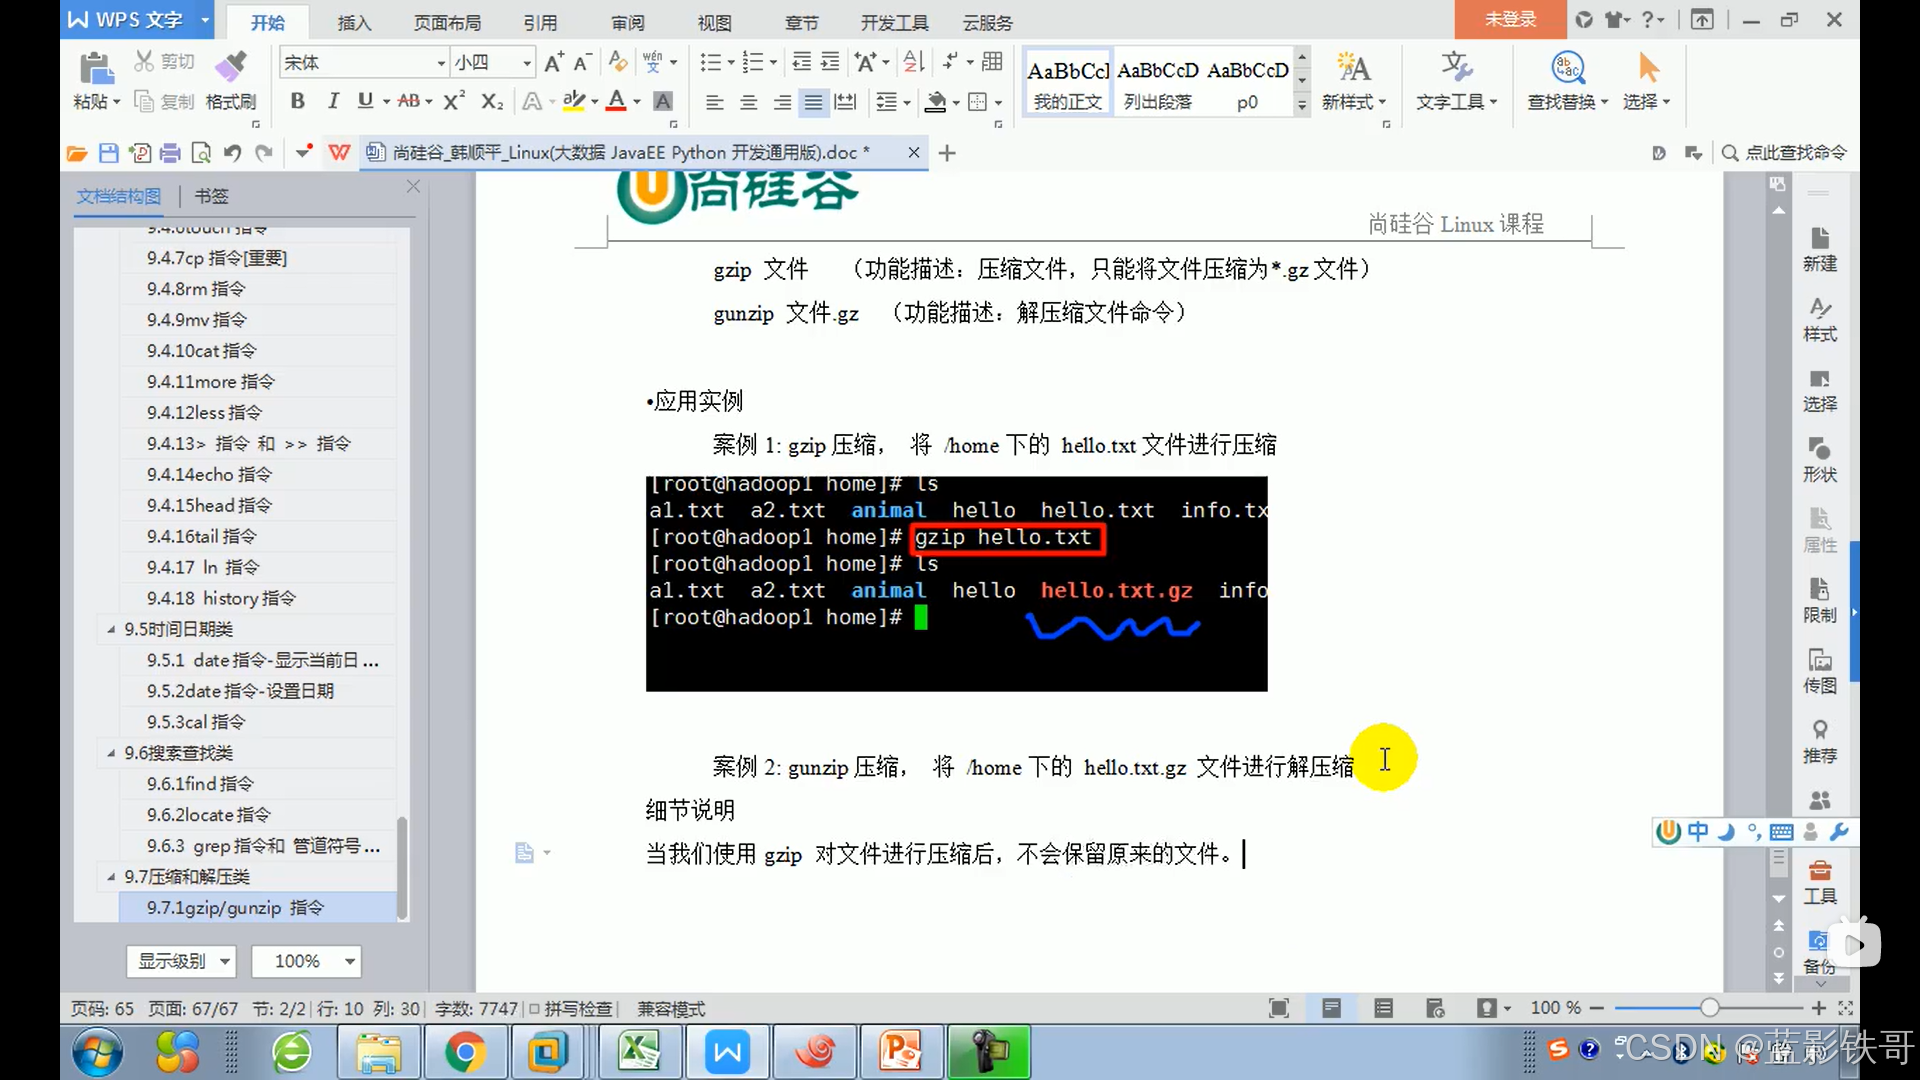
Task: Click the undo arrow icon
Action: (x=232, y=153)
